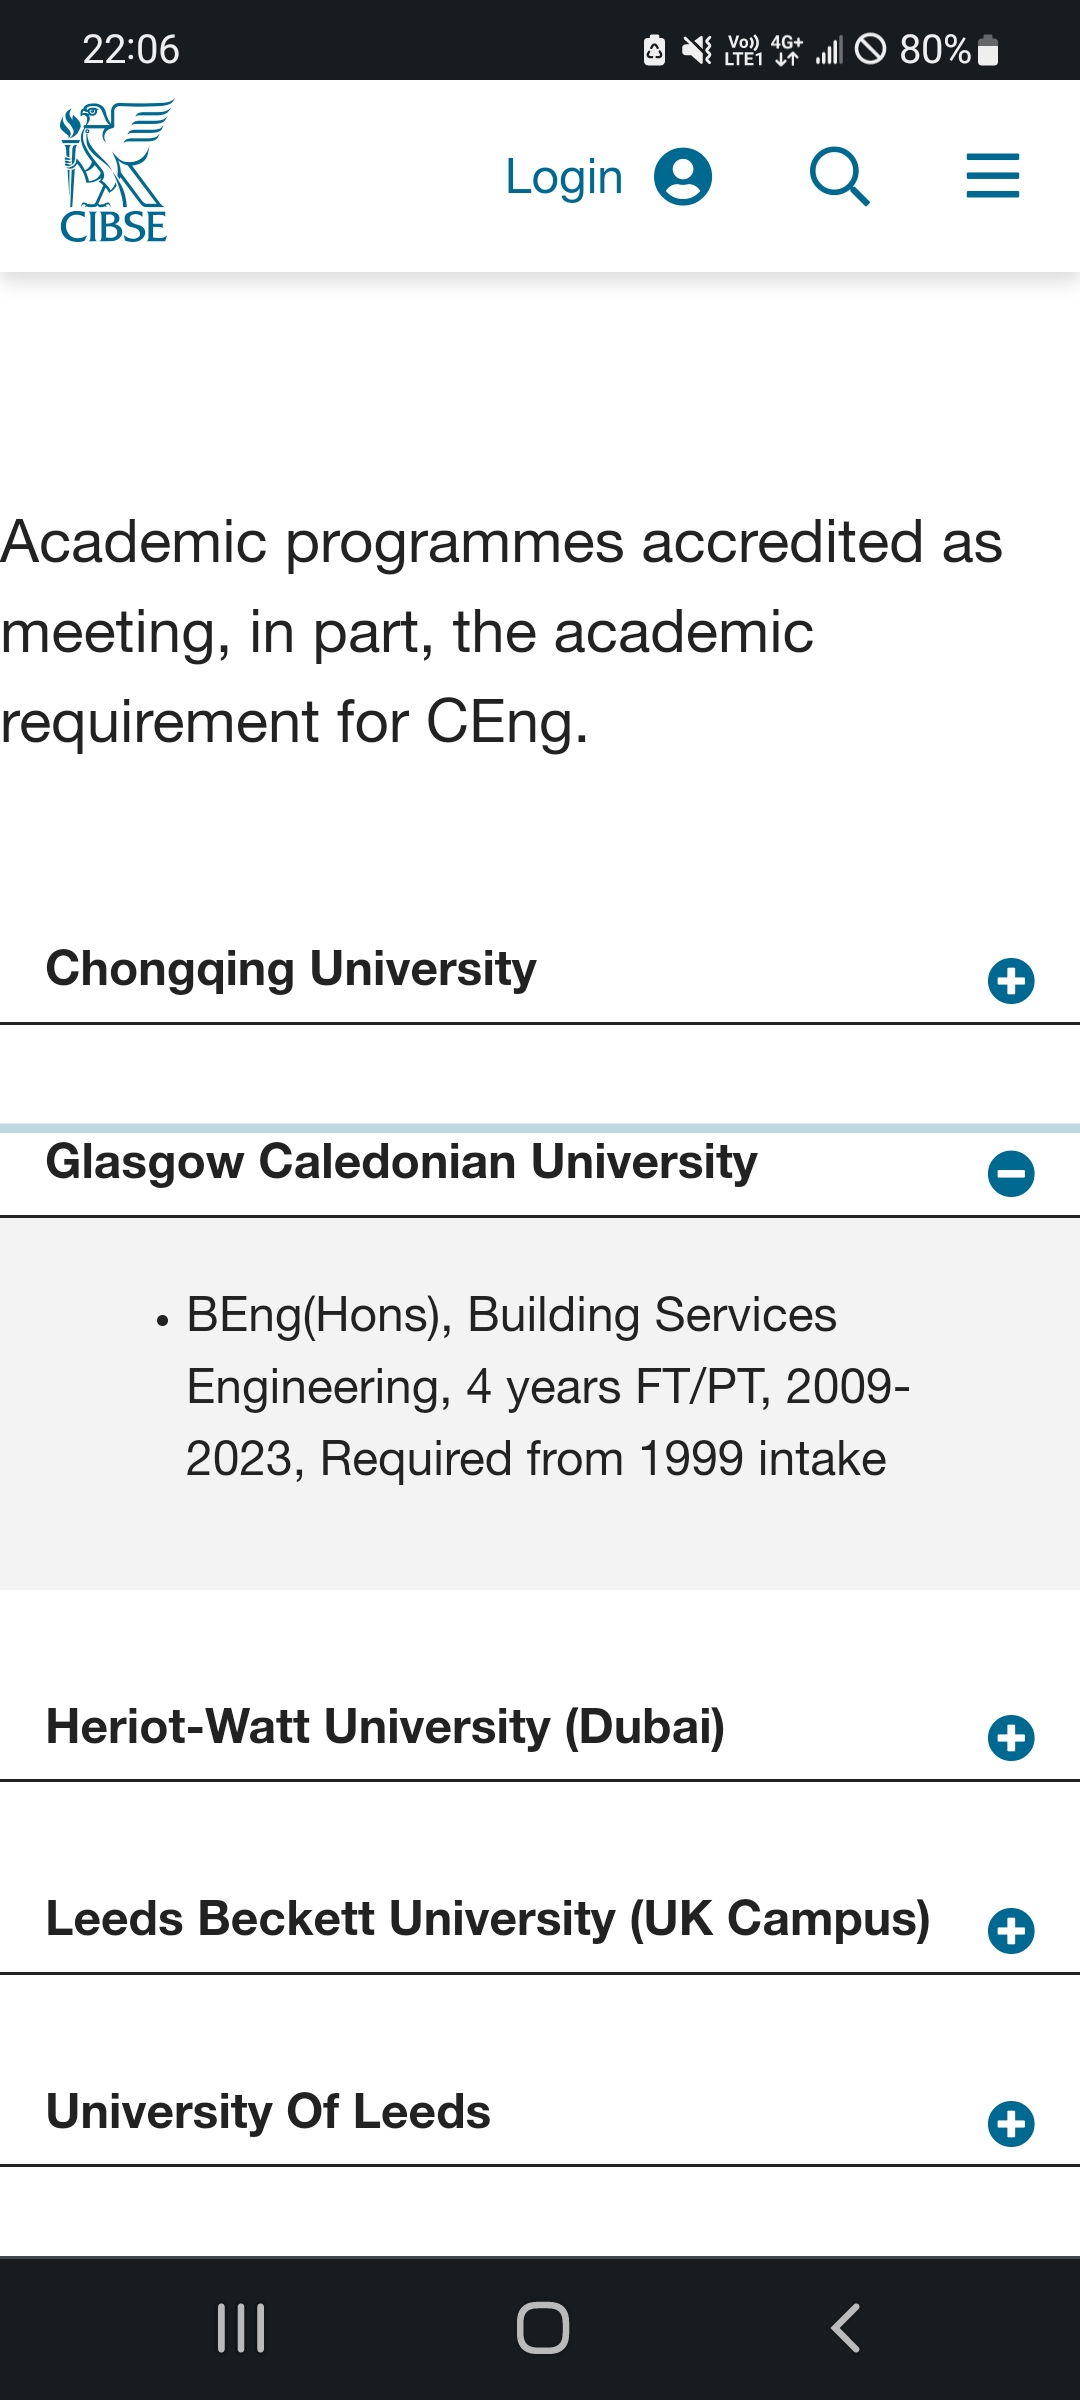
Task: Tap the Android recent apps button
Action: tap(241, 2328)
